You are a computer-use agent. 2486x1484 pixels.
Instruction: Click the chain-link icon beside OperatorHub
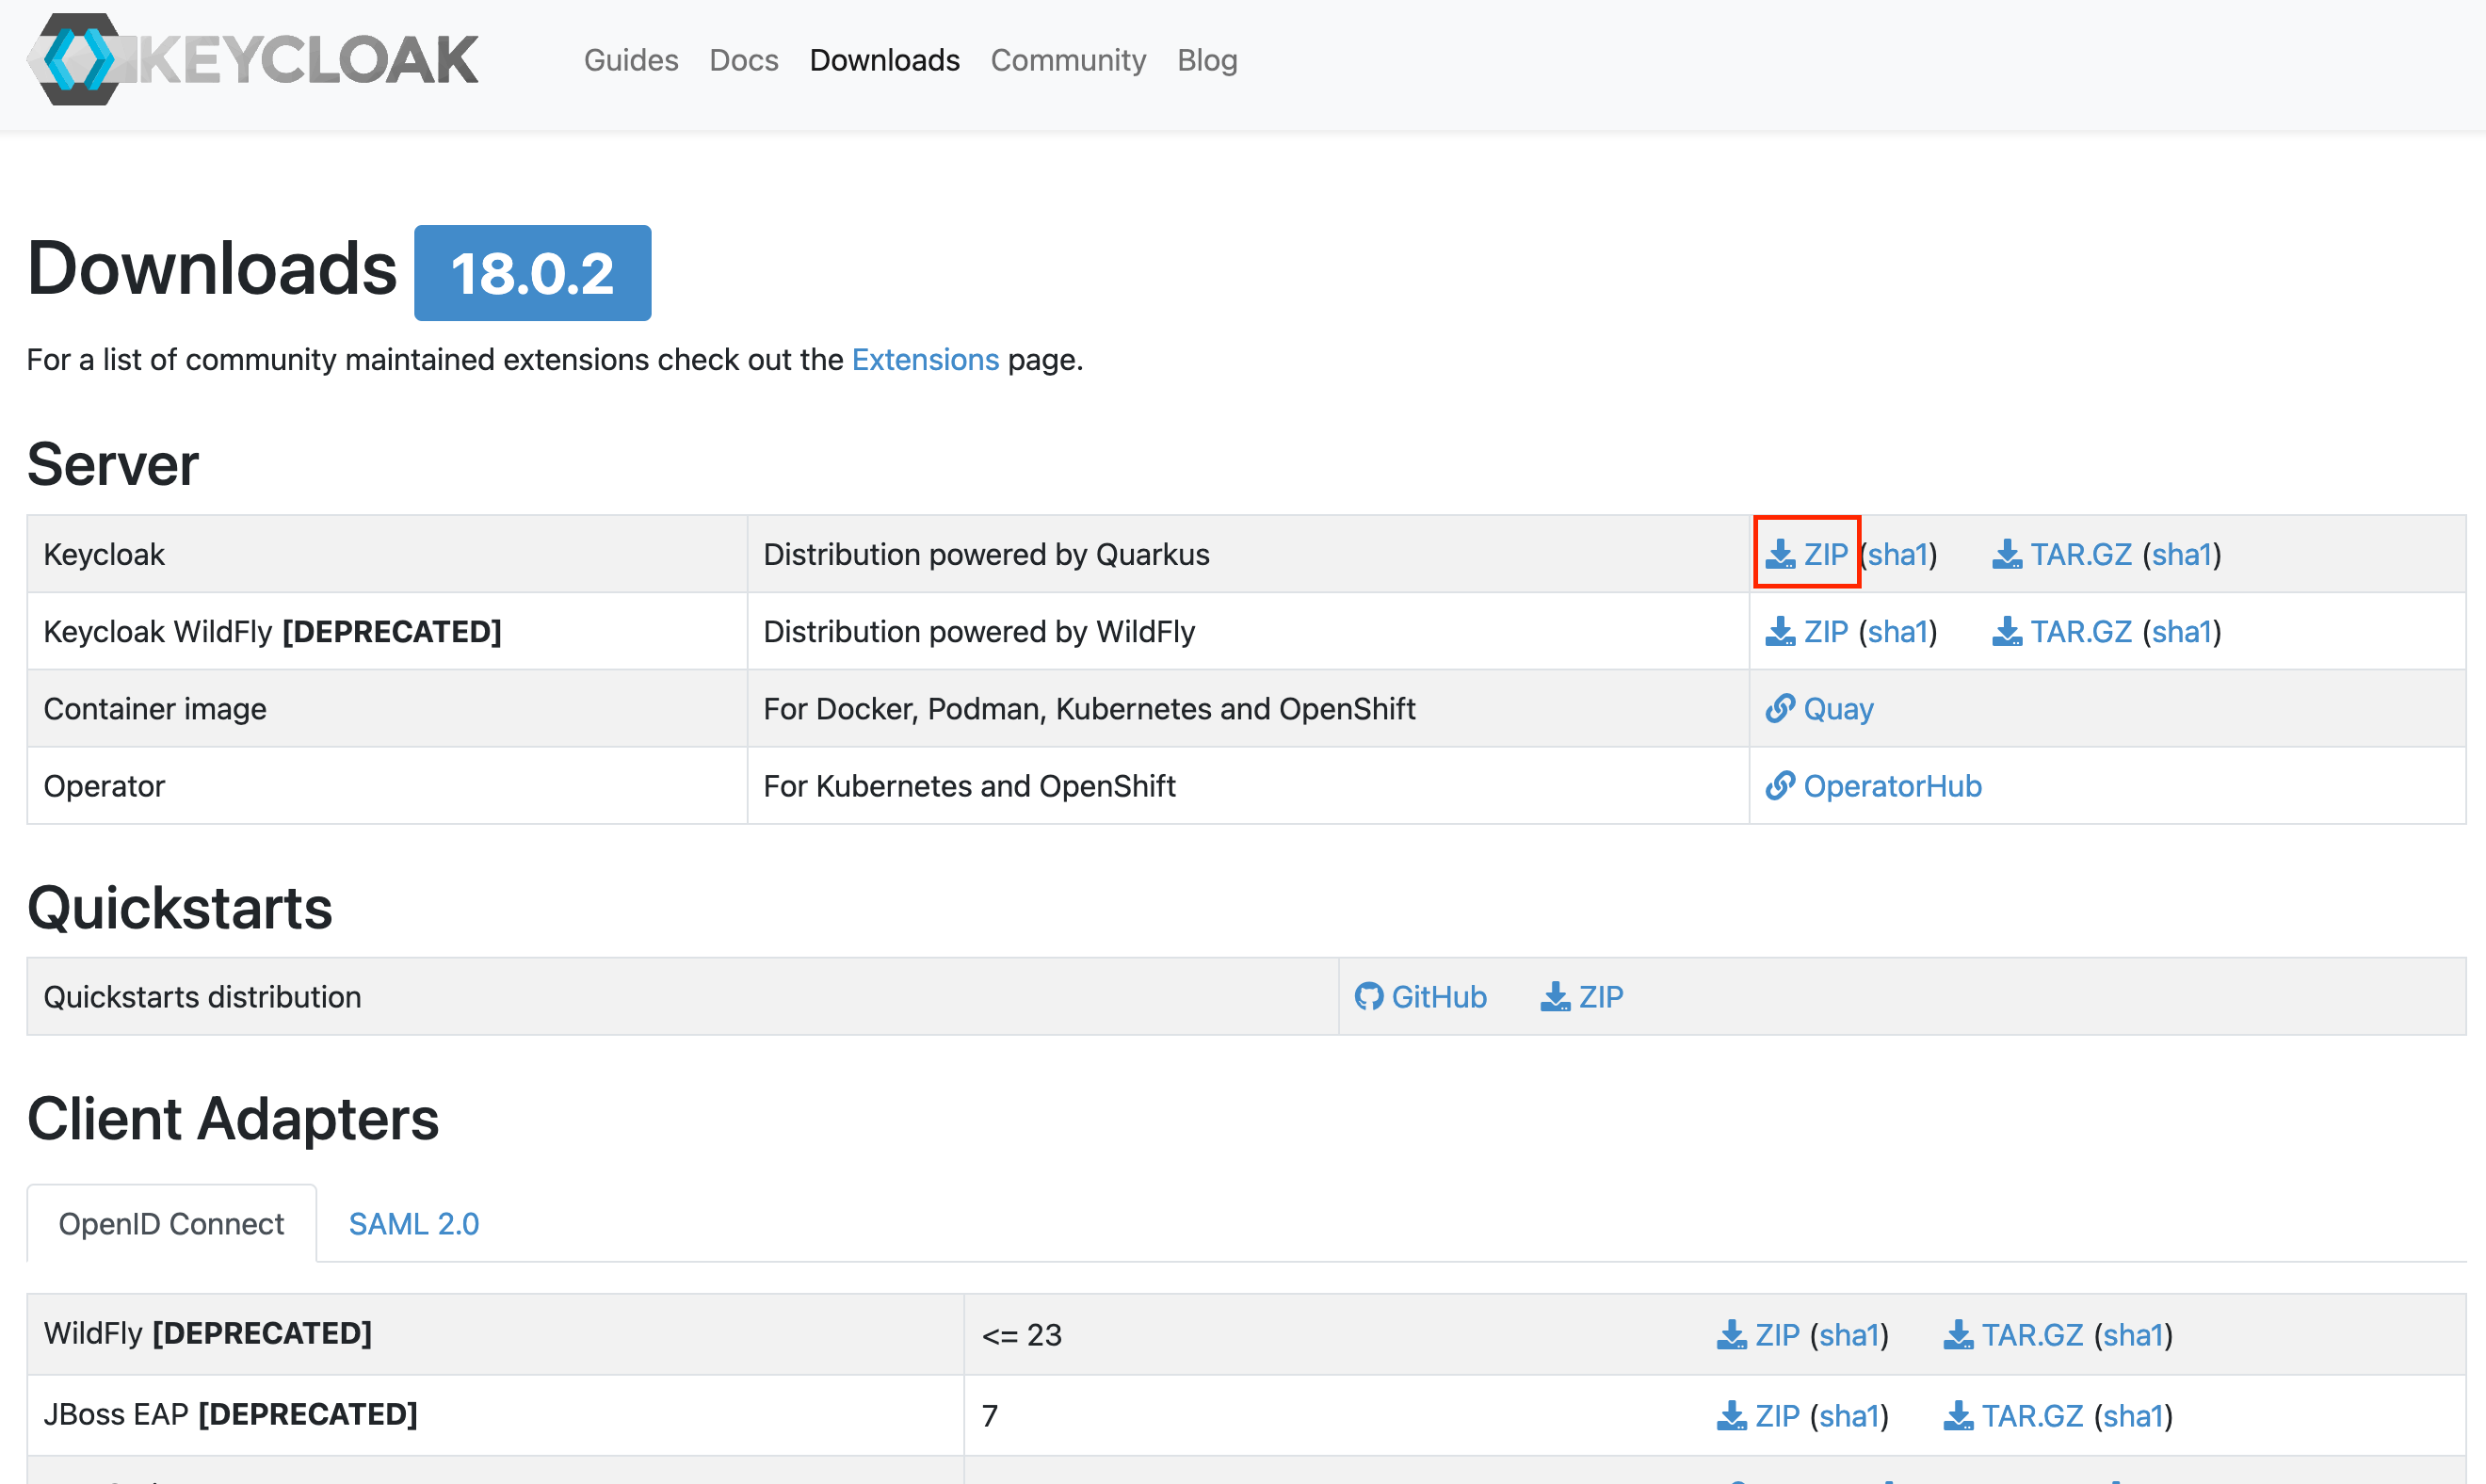click(1779, 786)
